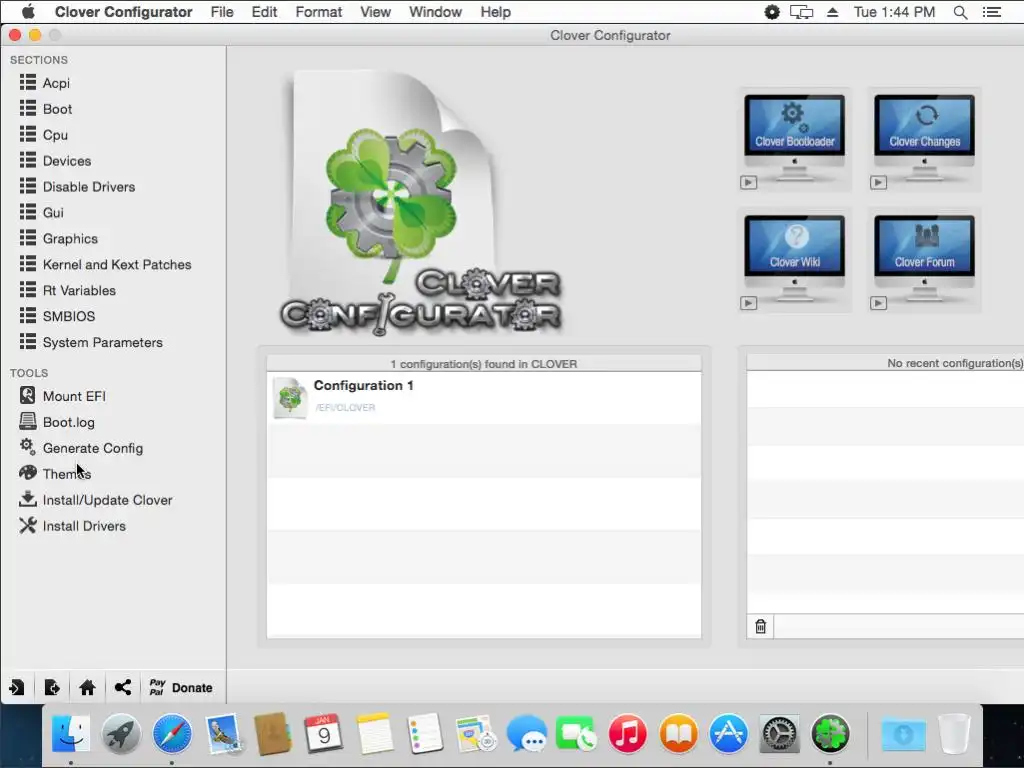Click Clover Configurator icon in the Dock
1024x768 pixels.
coord(830,733)
